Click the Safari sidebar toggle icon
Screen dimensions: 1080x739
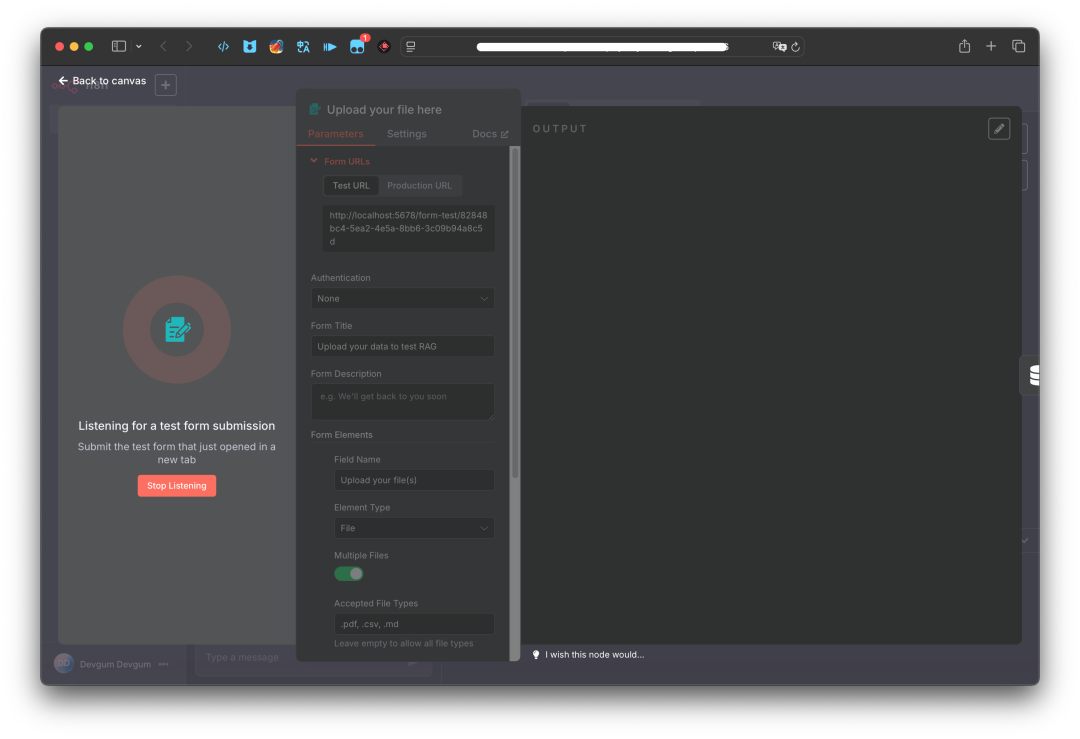(119, 46)
